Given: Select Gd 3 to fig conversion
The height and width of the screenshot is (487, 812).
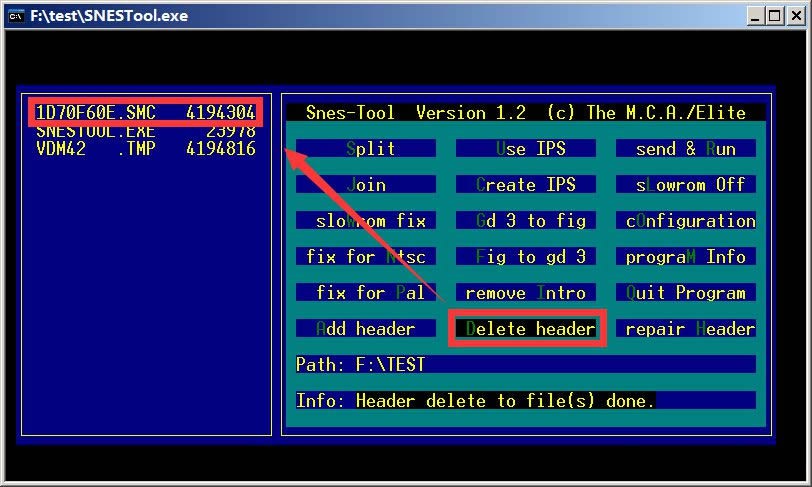Looking at the screenshot, I should 526,221.
